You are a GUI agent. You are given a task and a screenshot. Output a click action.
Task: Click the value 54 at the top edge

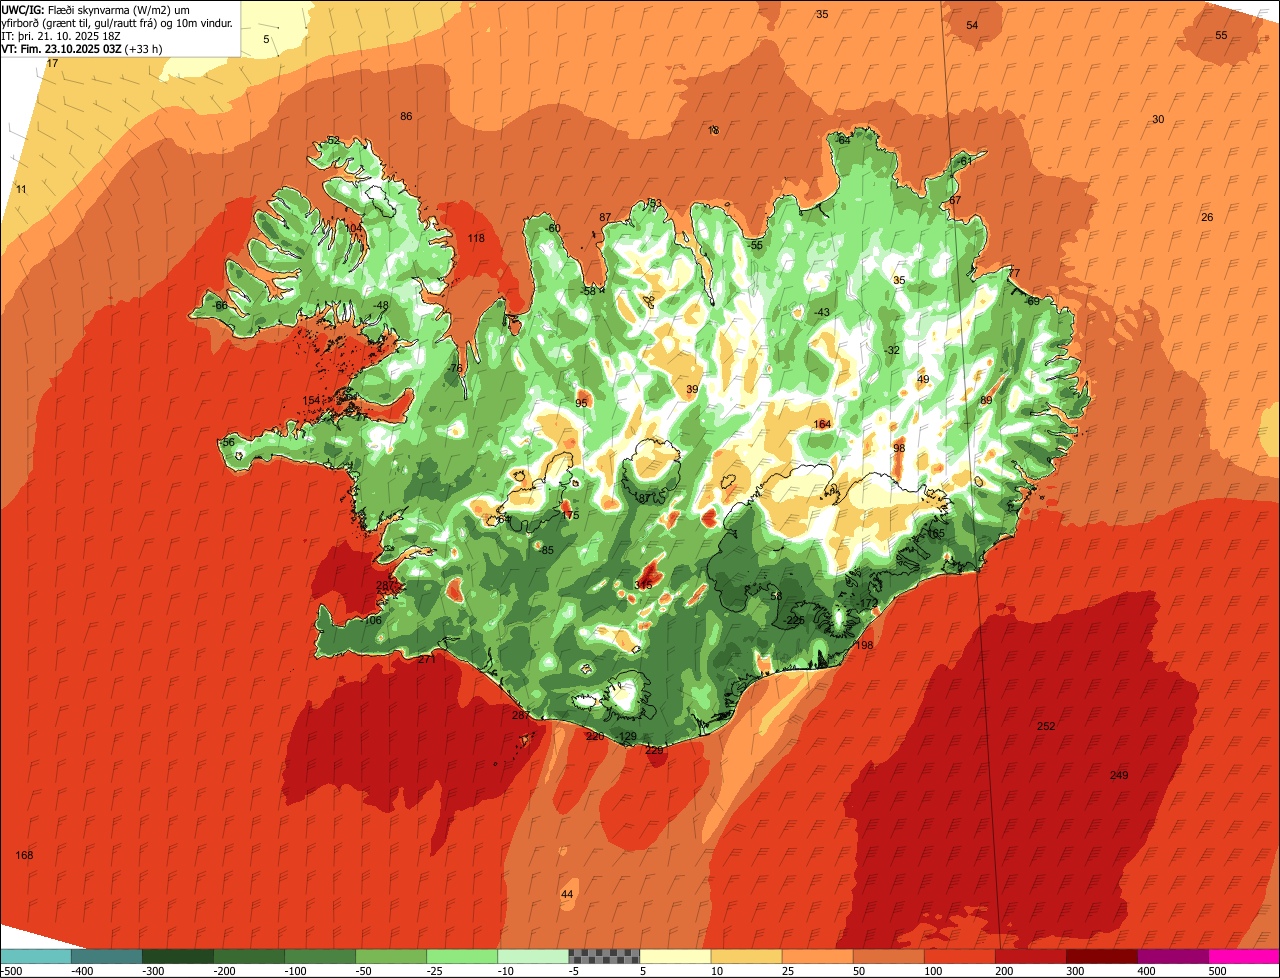click(x=972, y=25)
